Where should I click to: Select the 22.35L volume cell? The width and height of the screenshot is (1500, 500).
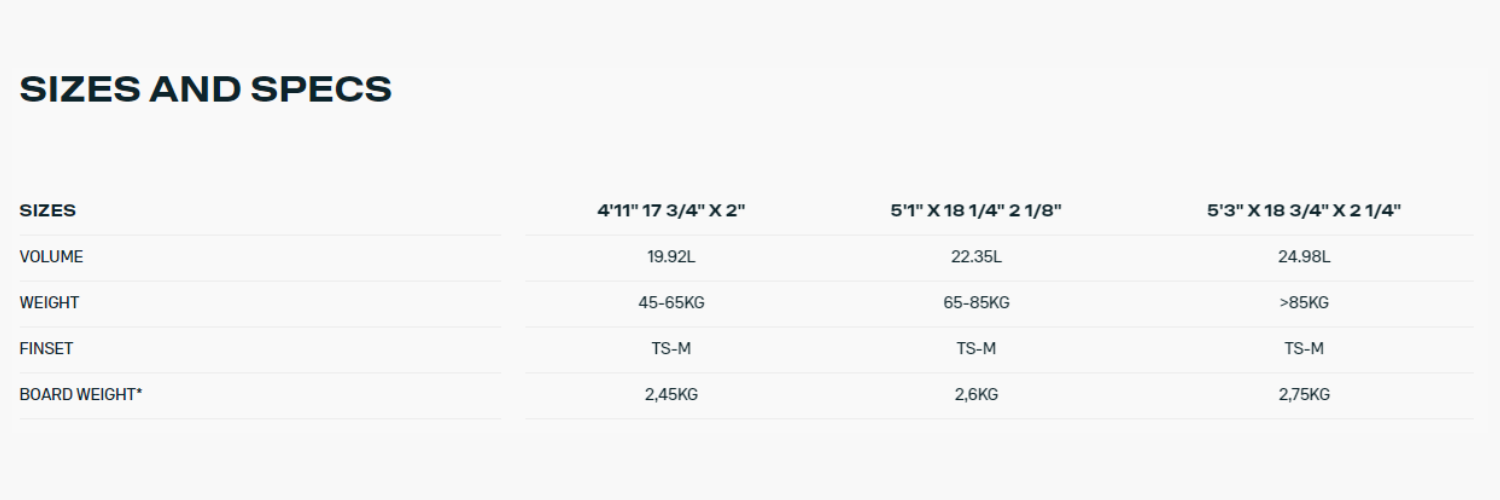(x=976, y=257)
